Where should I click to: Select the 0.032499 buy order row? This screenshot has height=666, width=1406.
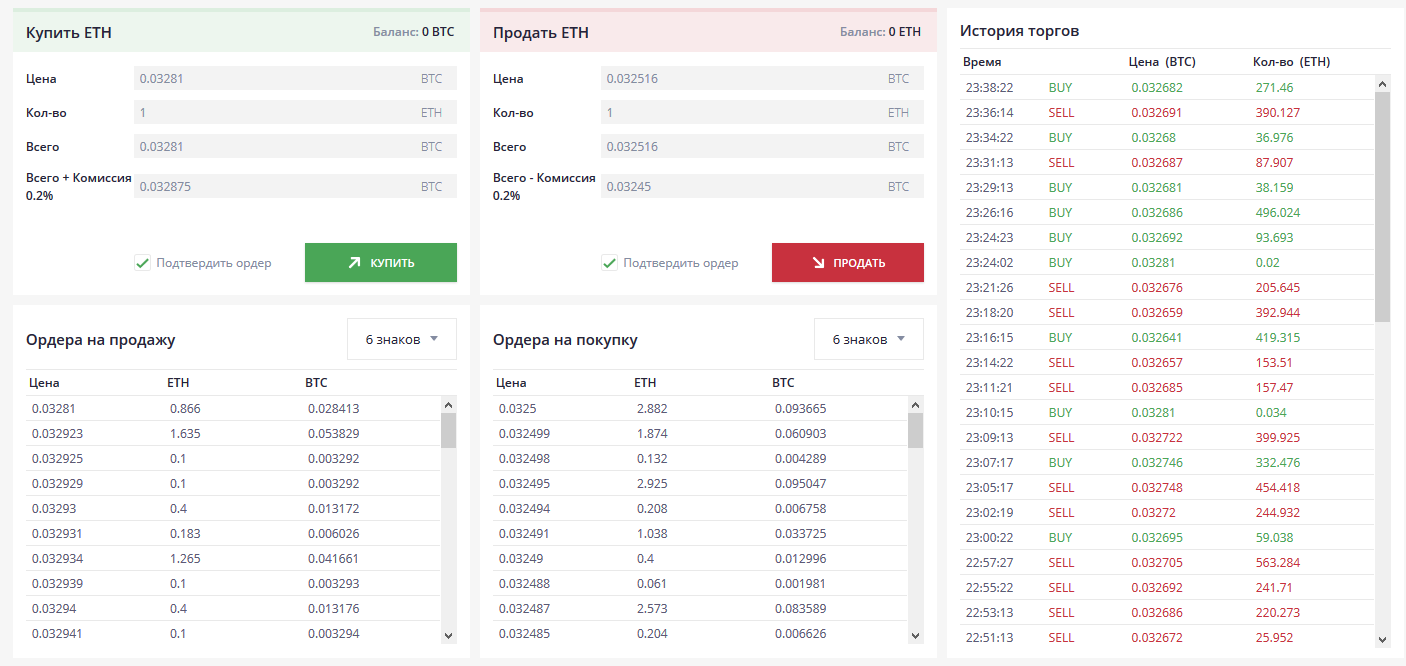point(697,434)
